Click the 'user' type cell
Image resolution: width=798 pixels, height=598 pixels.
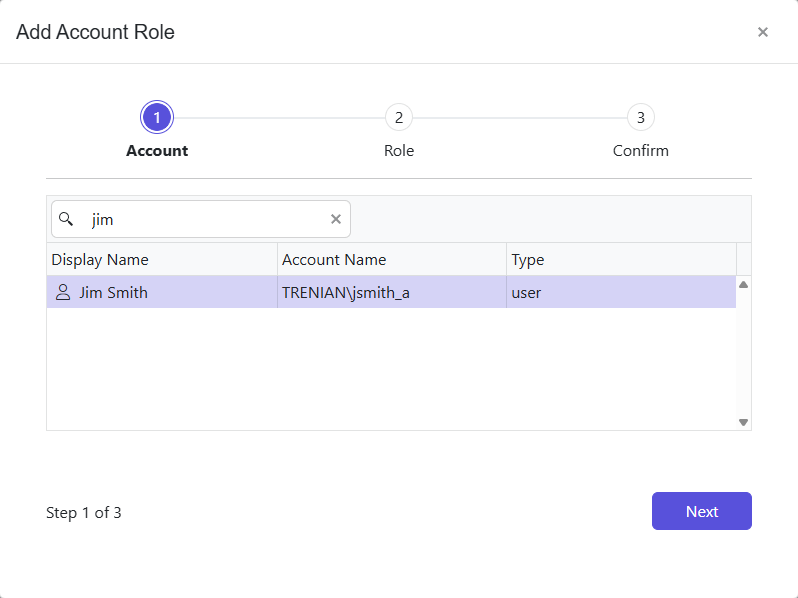(x=621, y=292)
